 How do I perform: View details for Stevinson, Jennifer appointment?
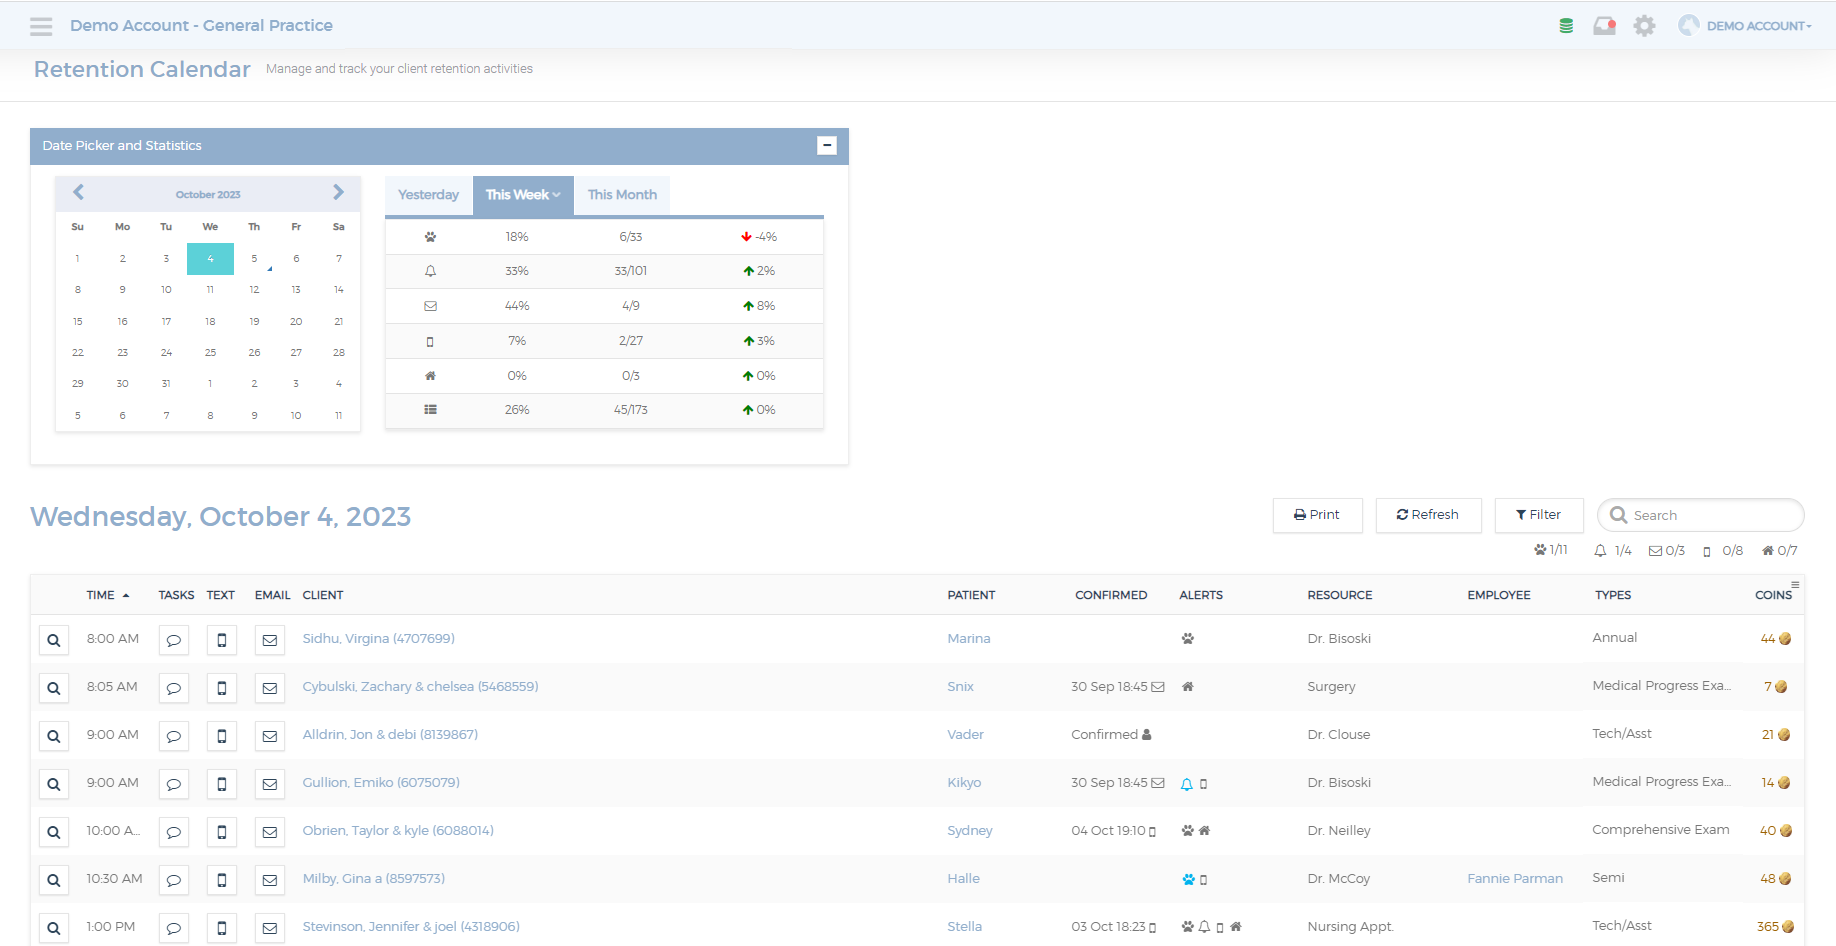tap(54, 928)
